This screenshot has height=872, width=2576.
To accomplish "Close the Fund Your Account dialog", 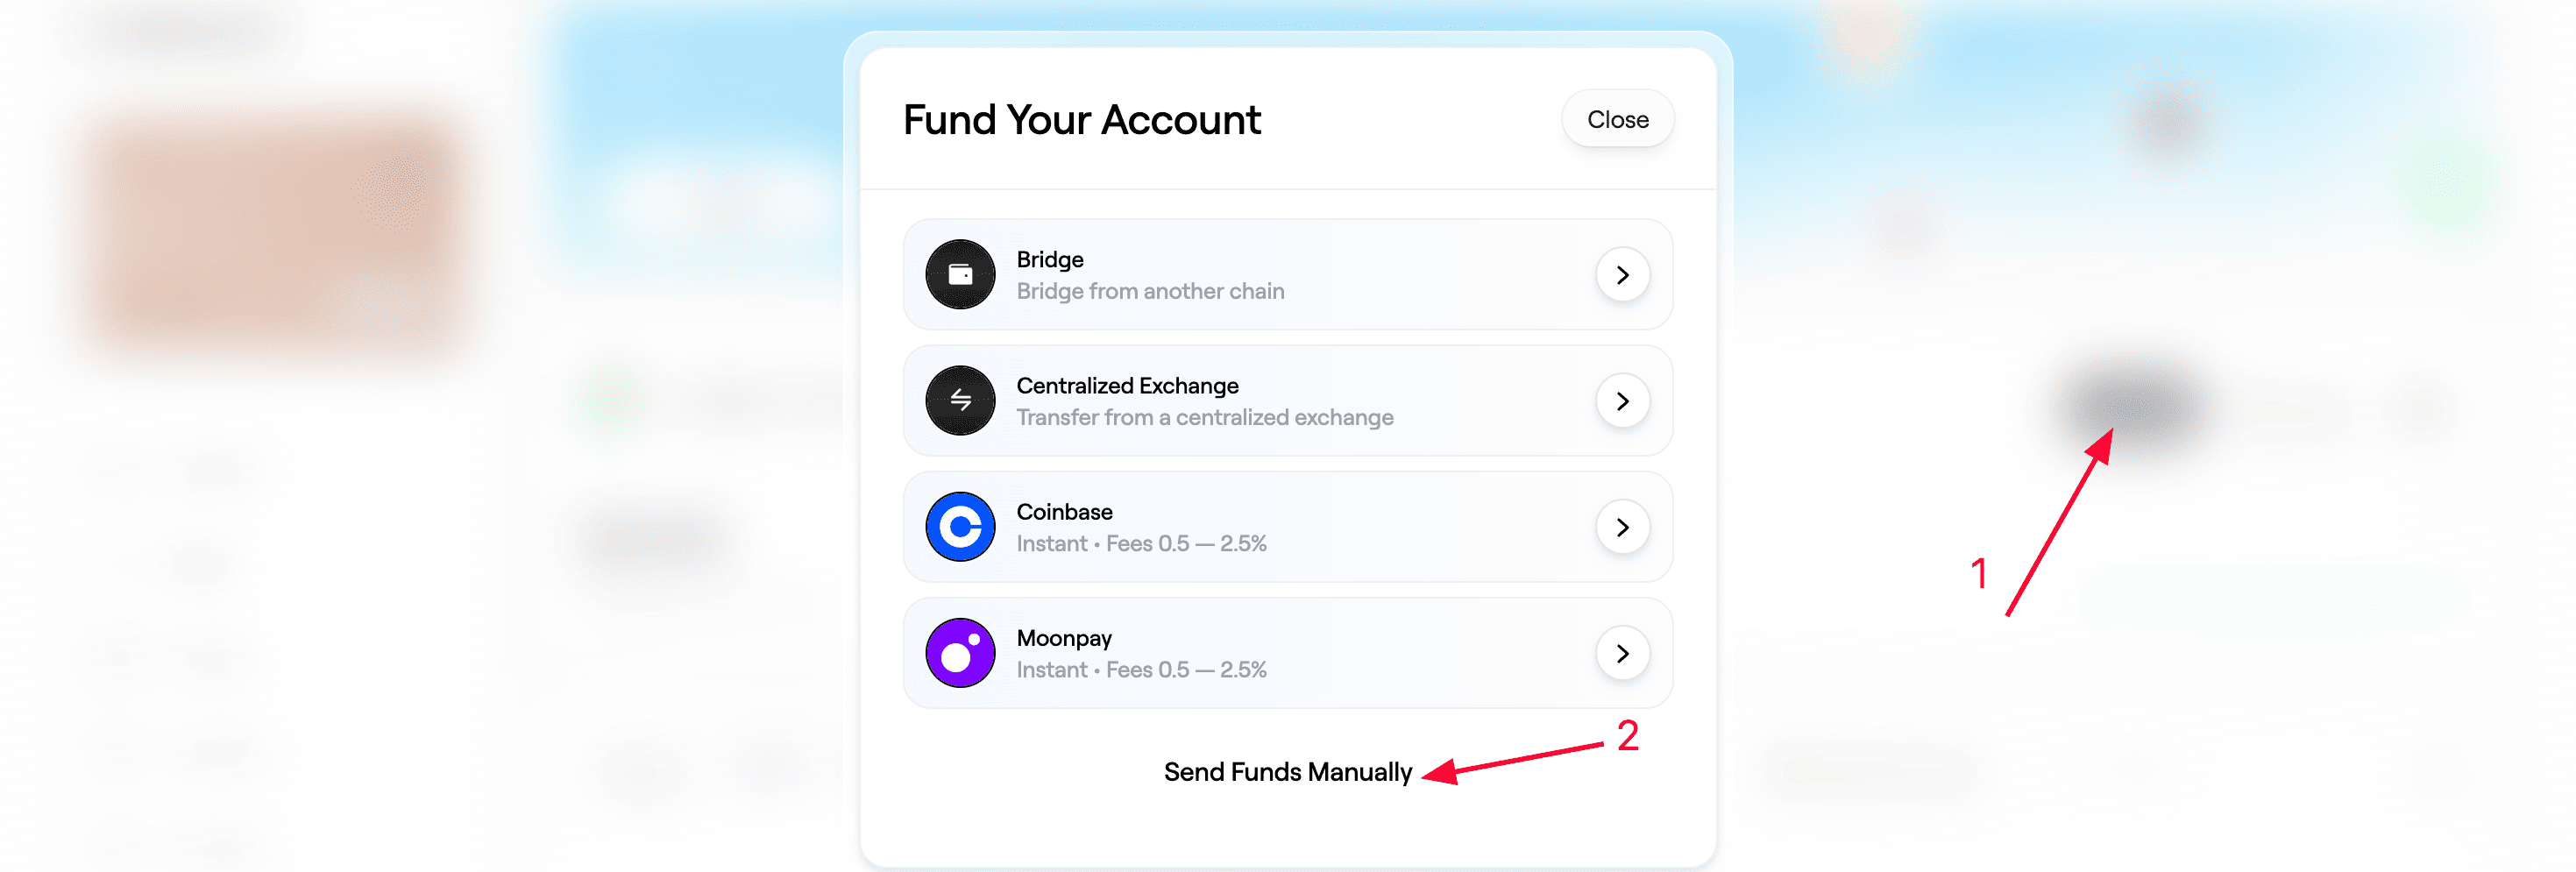I will click(x=1617, y=119).
